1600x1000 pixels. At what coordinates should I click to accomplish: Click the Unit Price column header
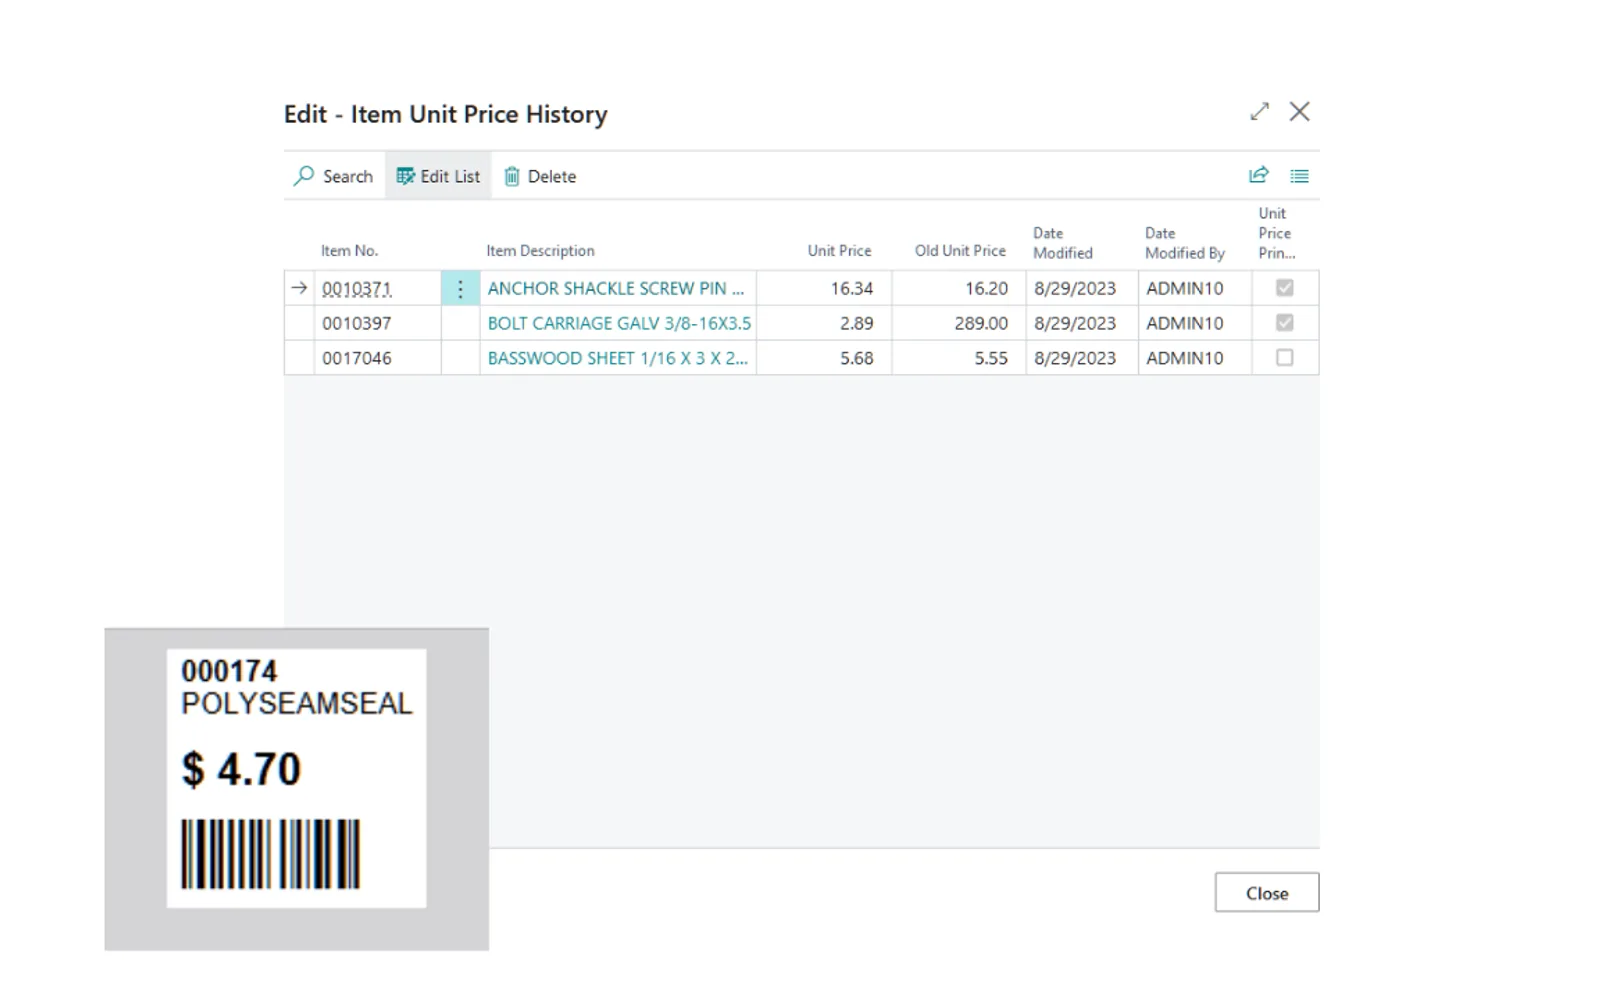pyautogui.click(x=839, y=251)
